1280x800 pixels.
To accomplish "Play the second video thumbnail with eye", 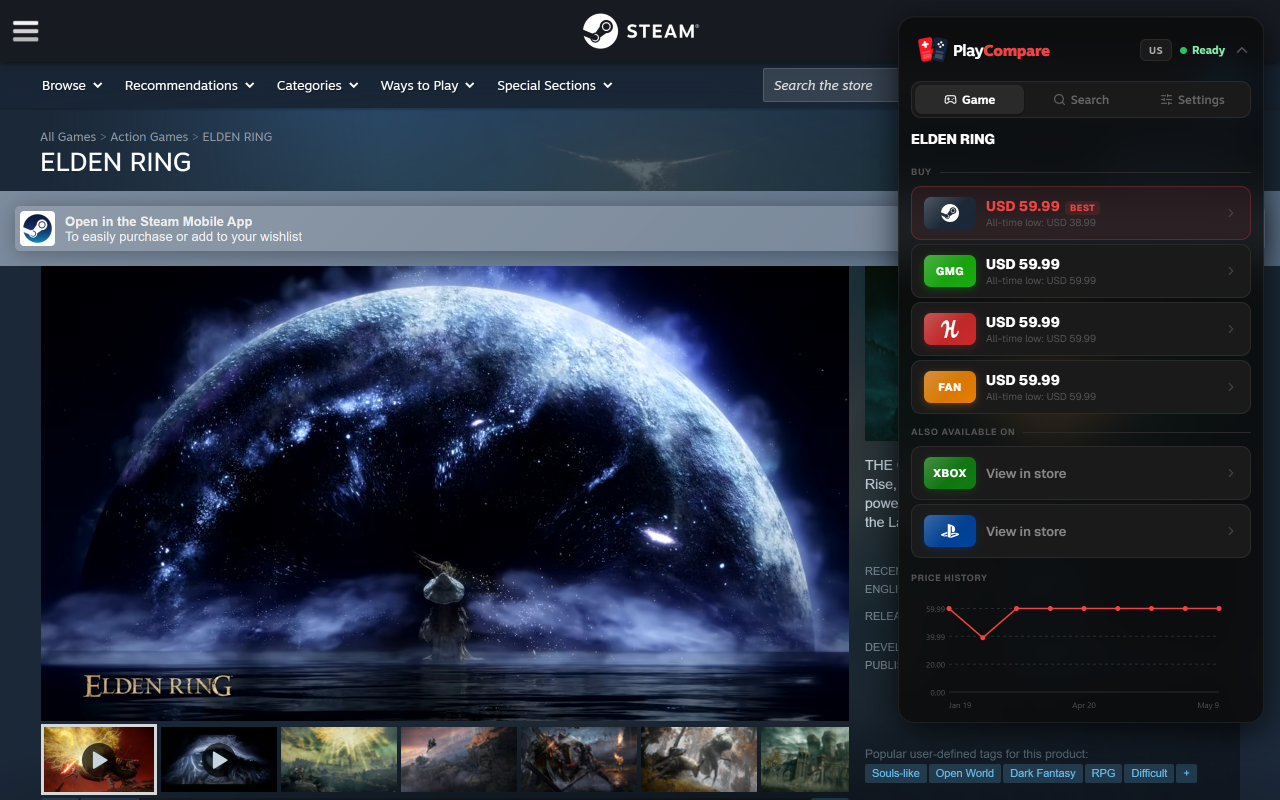I will [x=219, y=759].
